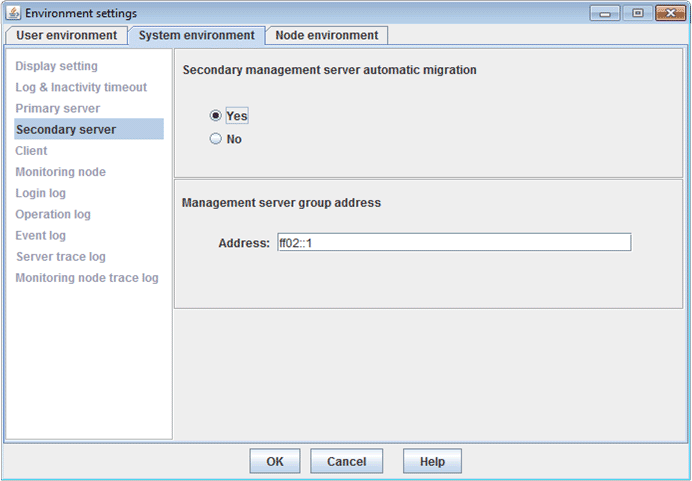The image size is (692, 481).
Task: Open Server trace log settings
Action: point(61,257)
